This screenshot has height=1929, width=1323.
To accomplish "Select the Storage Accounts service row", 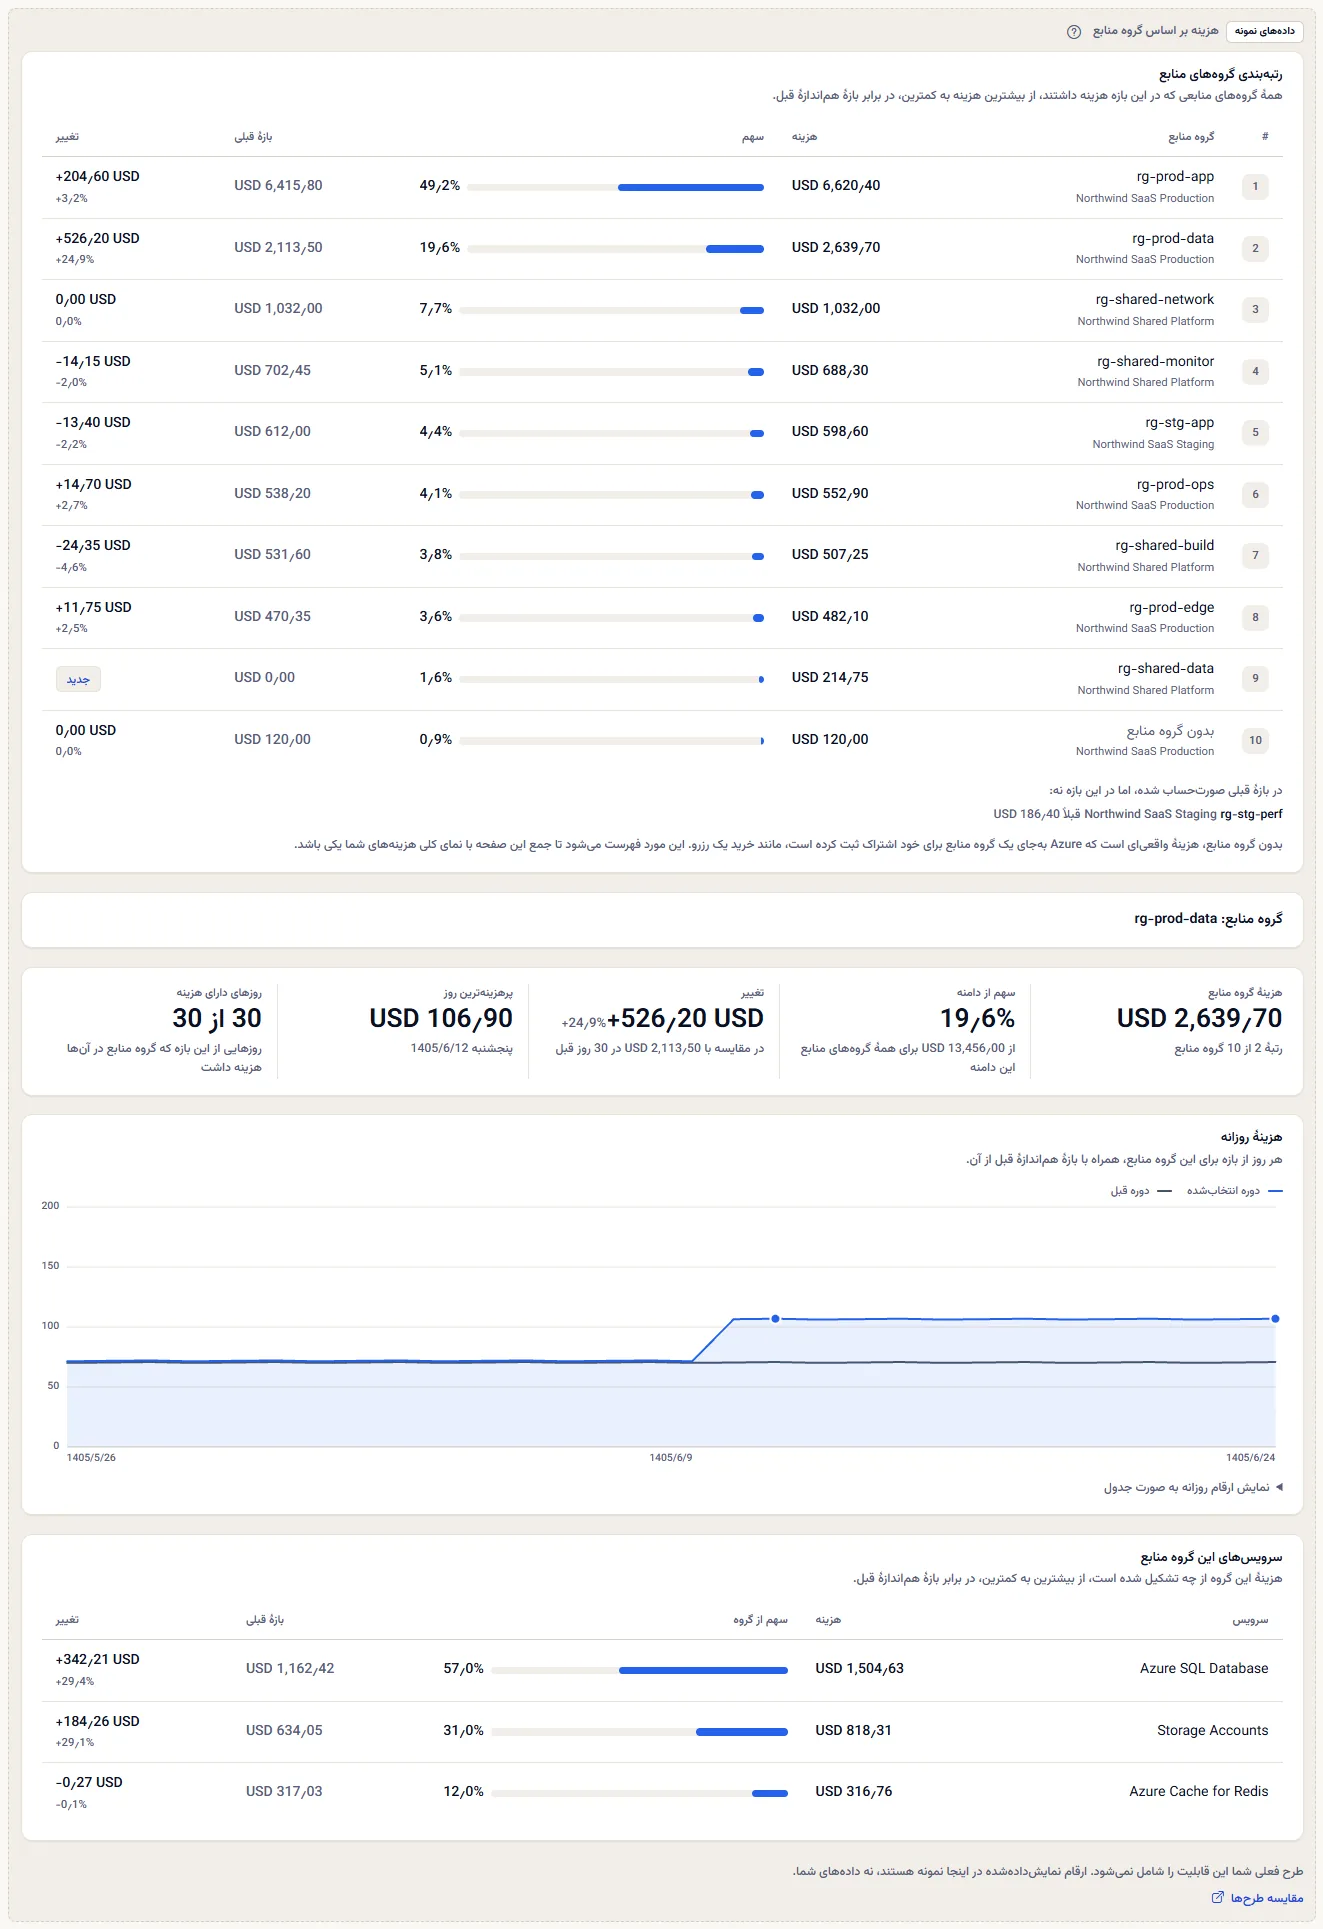I will (662, 1732).
